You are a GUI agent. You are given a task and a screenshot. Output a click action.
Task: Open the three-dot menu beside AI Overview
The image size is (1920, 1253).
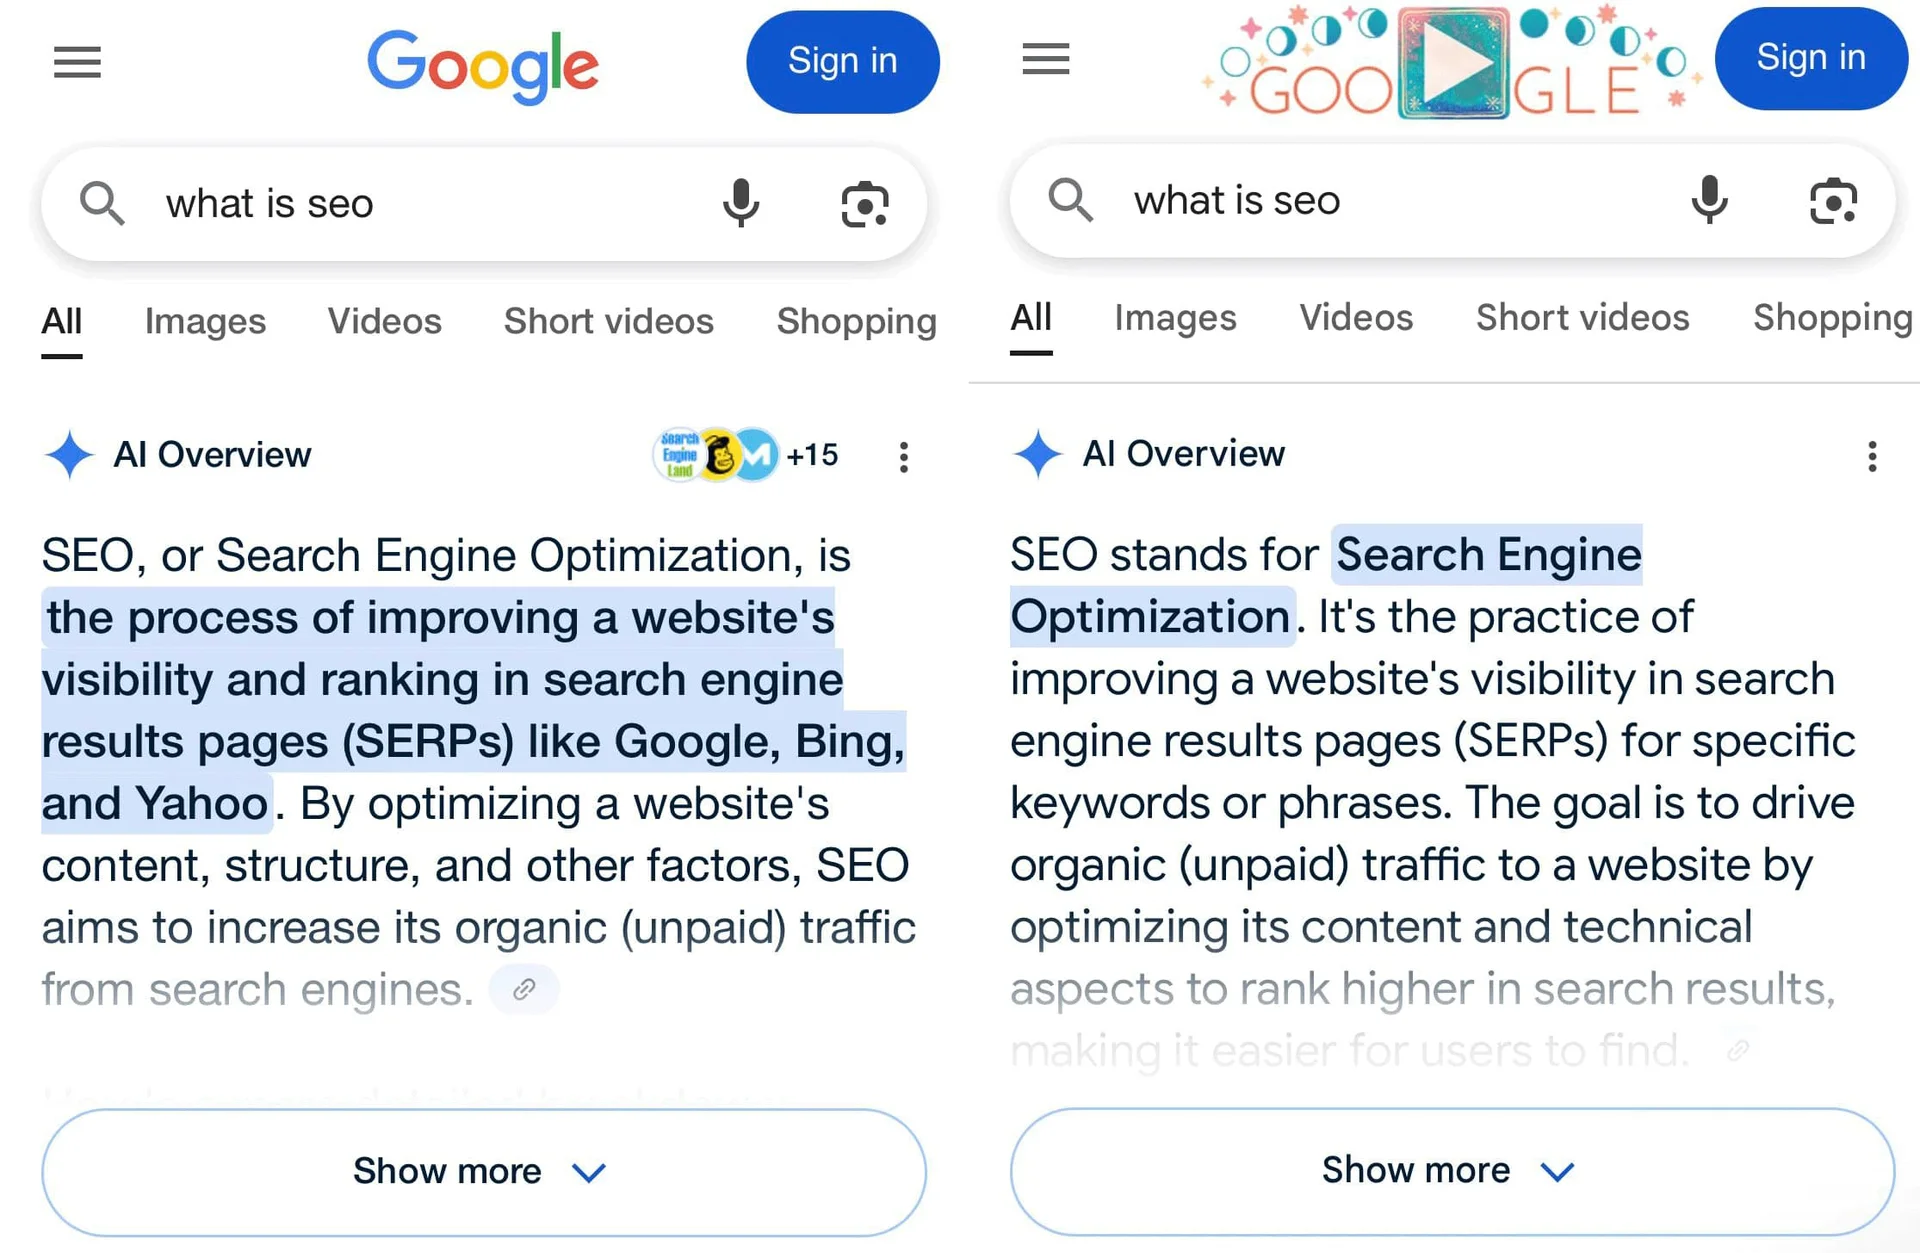pos(903,457)
